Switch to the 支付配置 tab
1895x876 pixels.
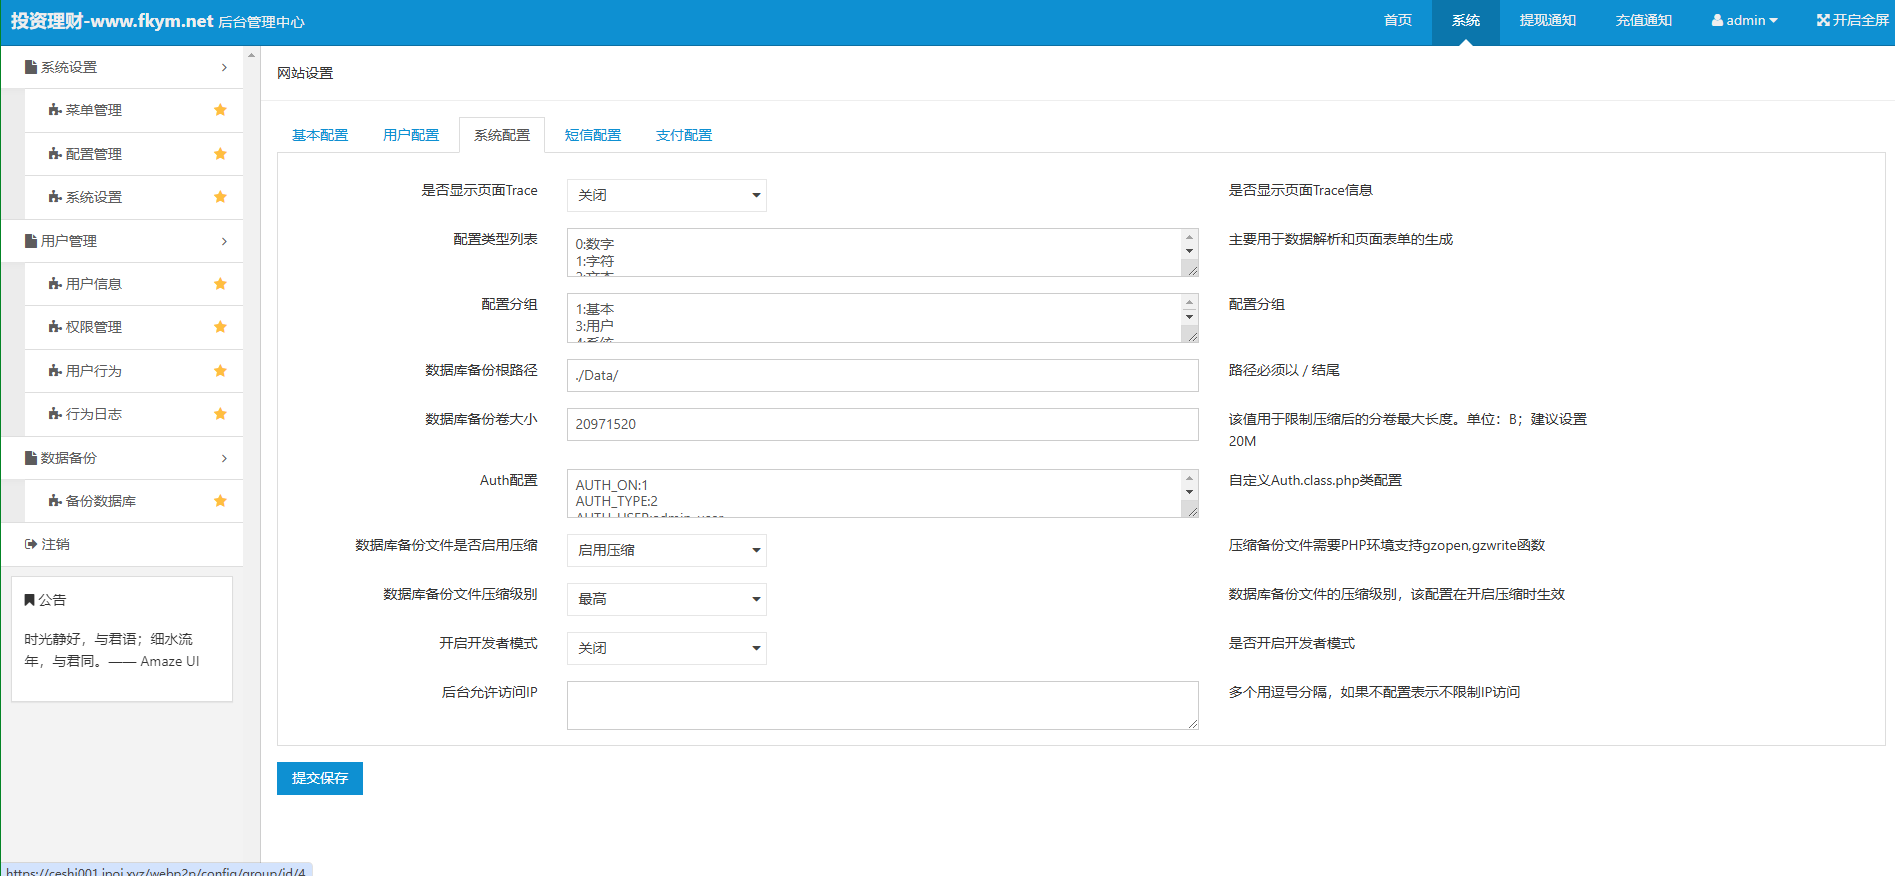pyautogui.click(x=684, y=135)
